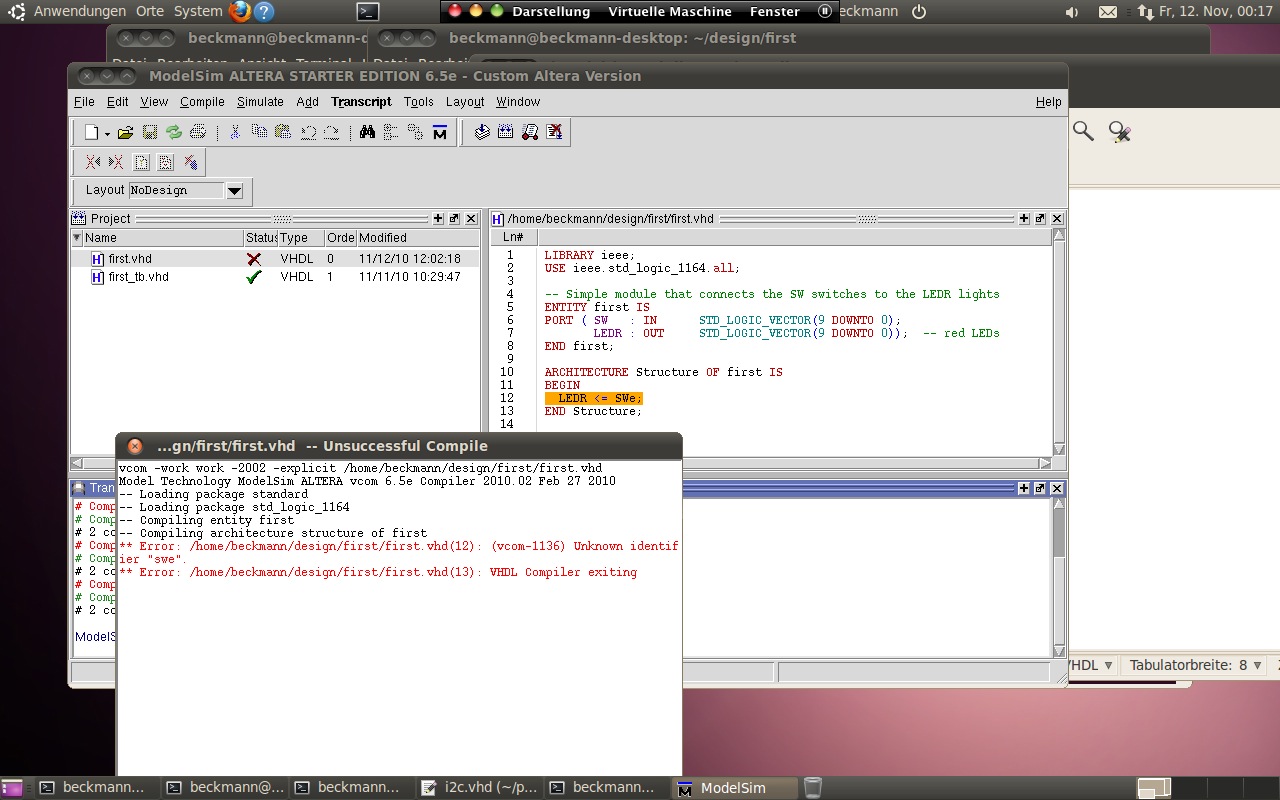
Task: Click the Copy toolbar icon
Action: pyautogui.click(x=259, y=132)
